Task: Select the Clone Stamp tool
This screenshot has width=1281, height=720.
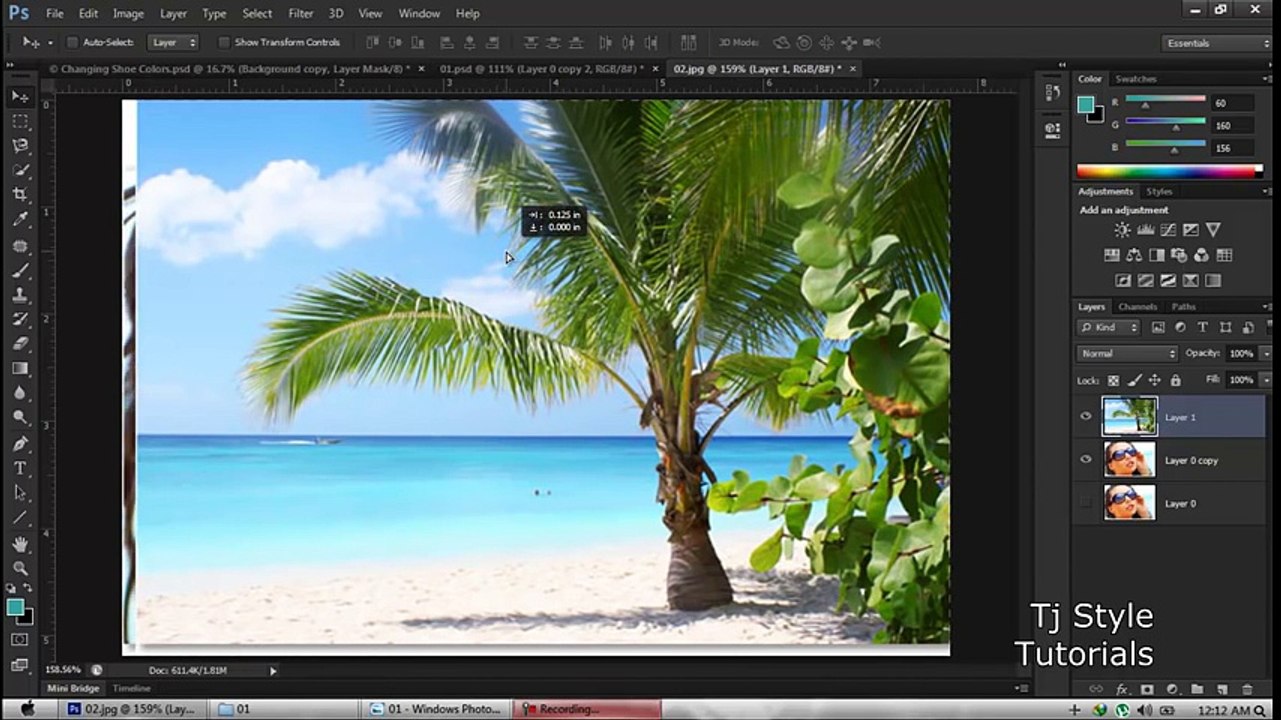Action: (x=20, y=295)
